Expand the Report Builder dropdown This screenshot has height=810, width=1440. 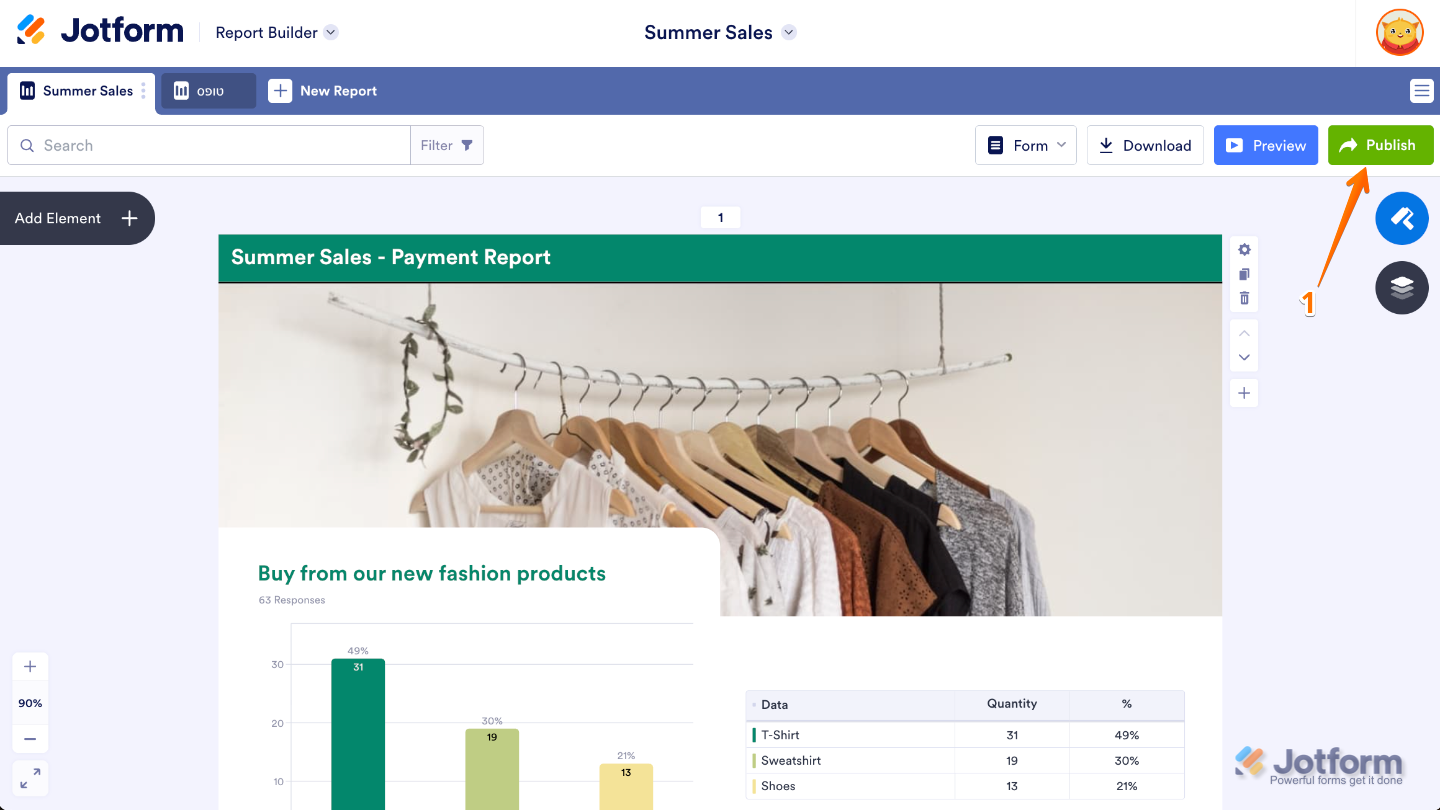point(330,32)
